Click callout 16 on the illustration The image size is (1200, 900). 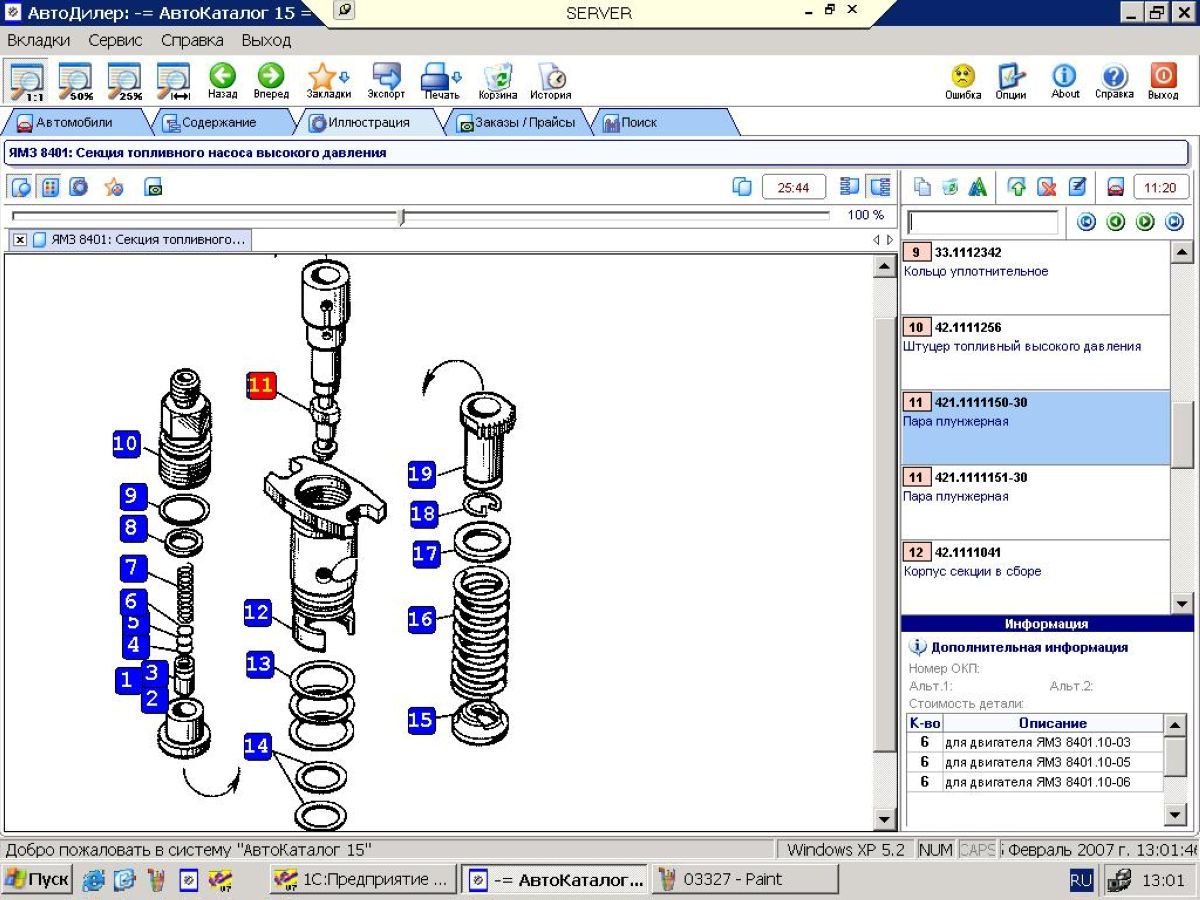point(422,620)
